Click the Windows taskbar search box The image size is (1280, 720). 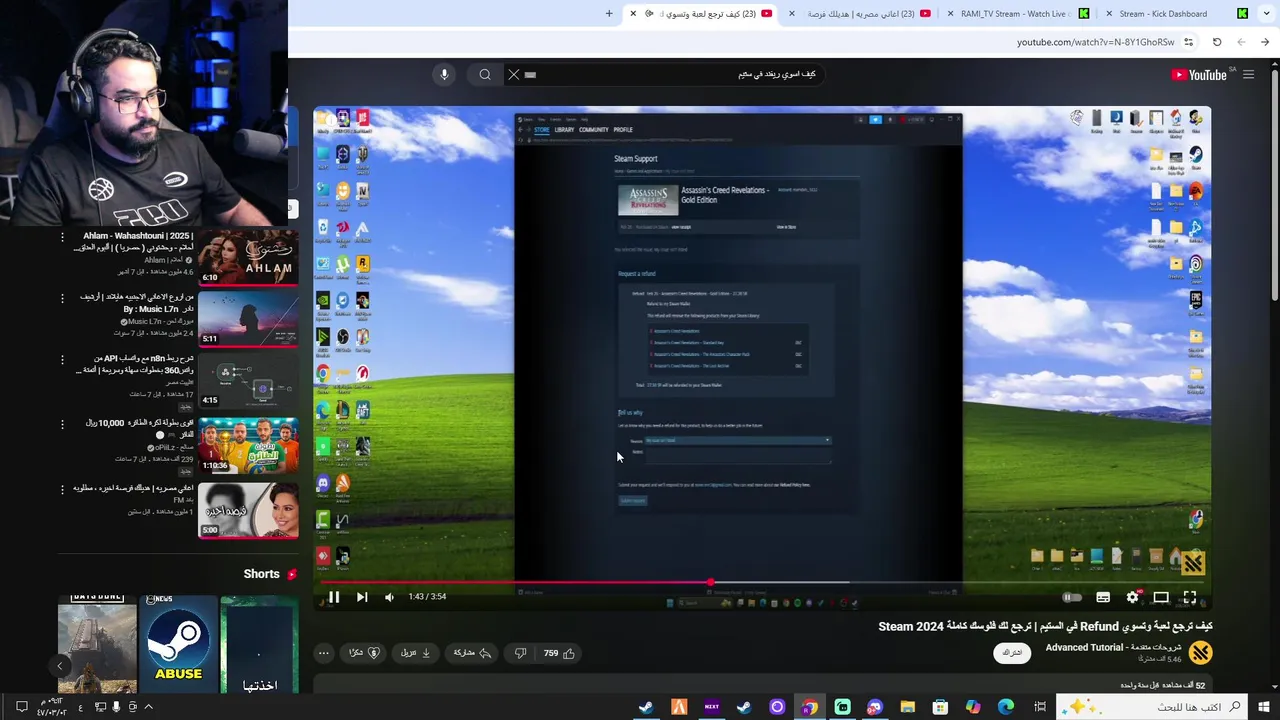point(1150,707)
